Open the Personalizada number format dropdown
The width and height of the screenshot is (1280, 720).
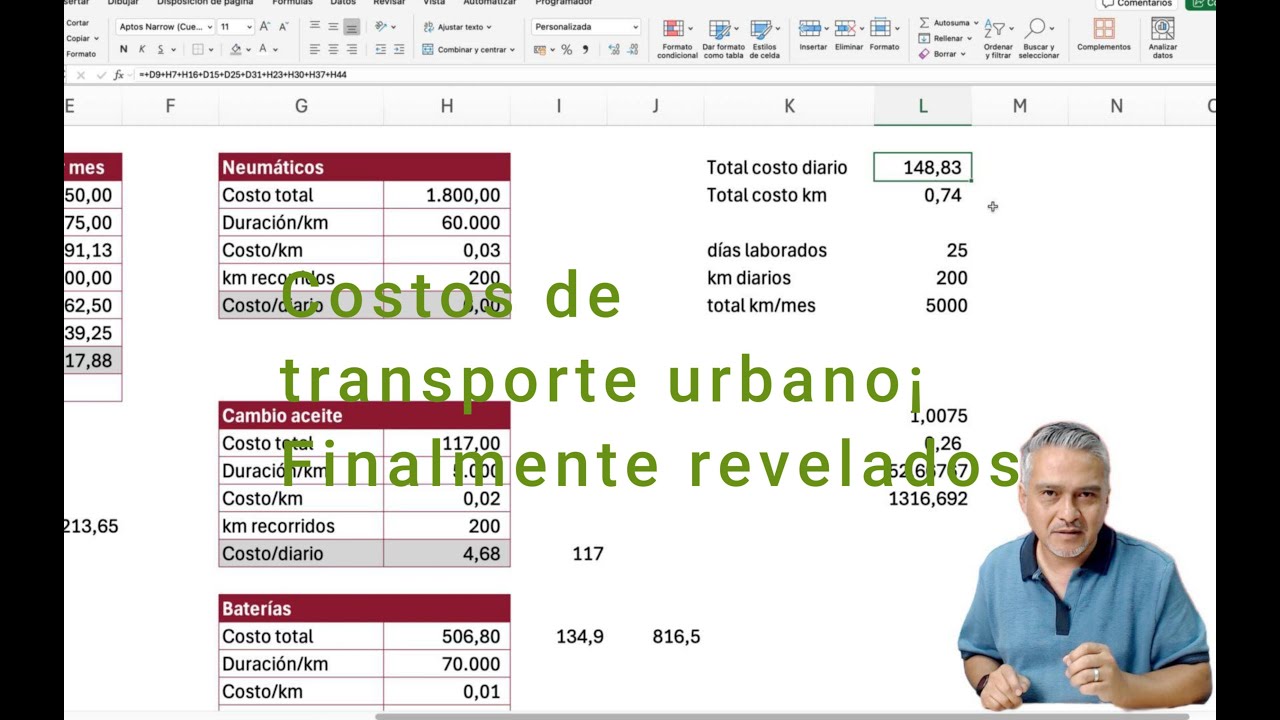click(x=586, y=27)
